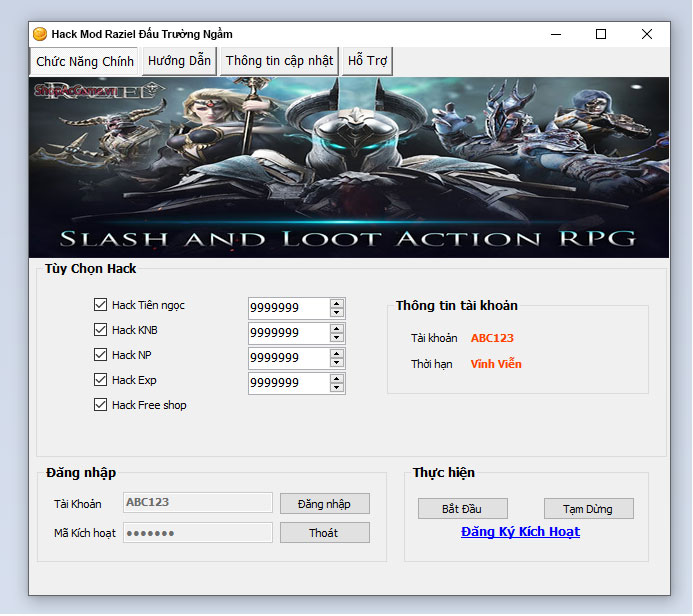Toggle the Hack KNB checkbox

[100, 330]
